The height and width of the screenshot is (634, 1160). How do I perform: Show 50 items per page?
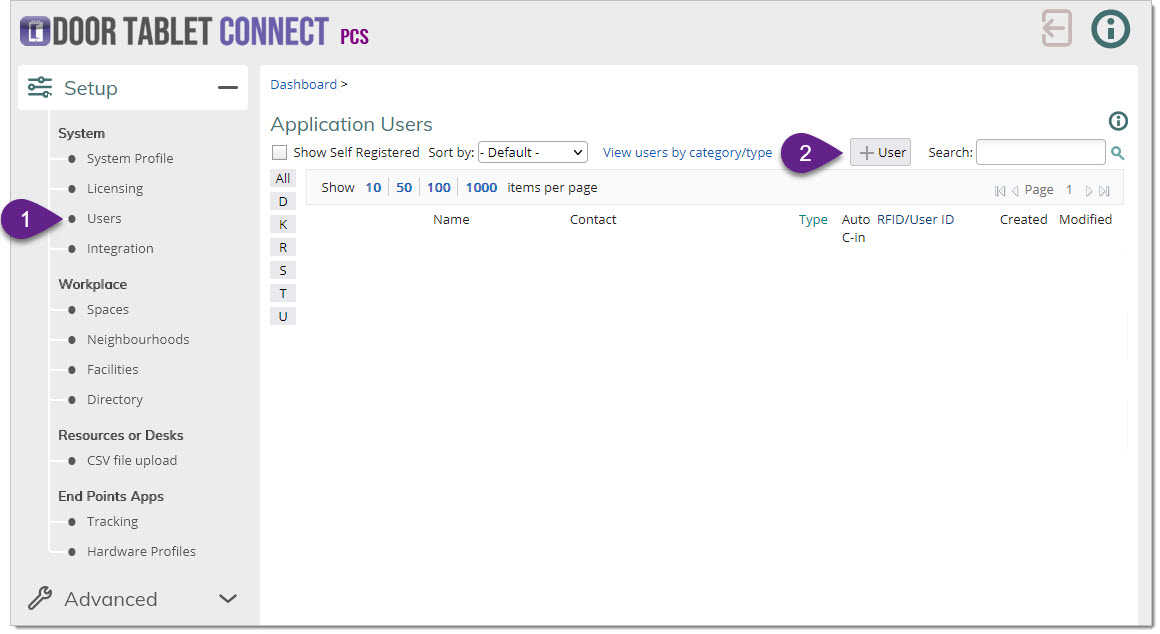404,188
